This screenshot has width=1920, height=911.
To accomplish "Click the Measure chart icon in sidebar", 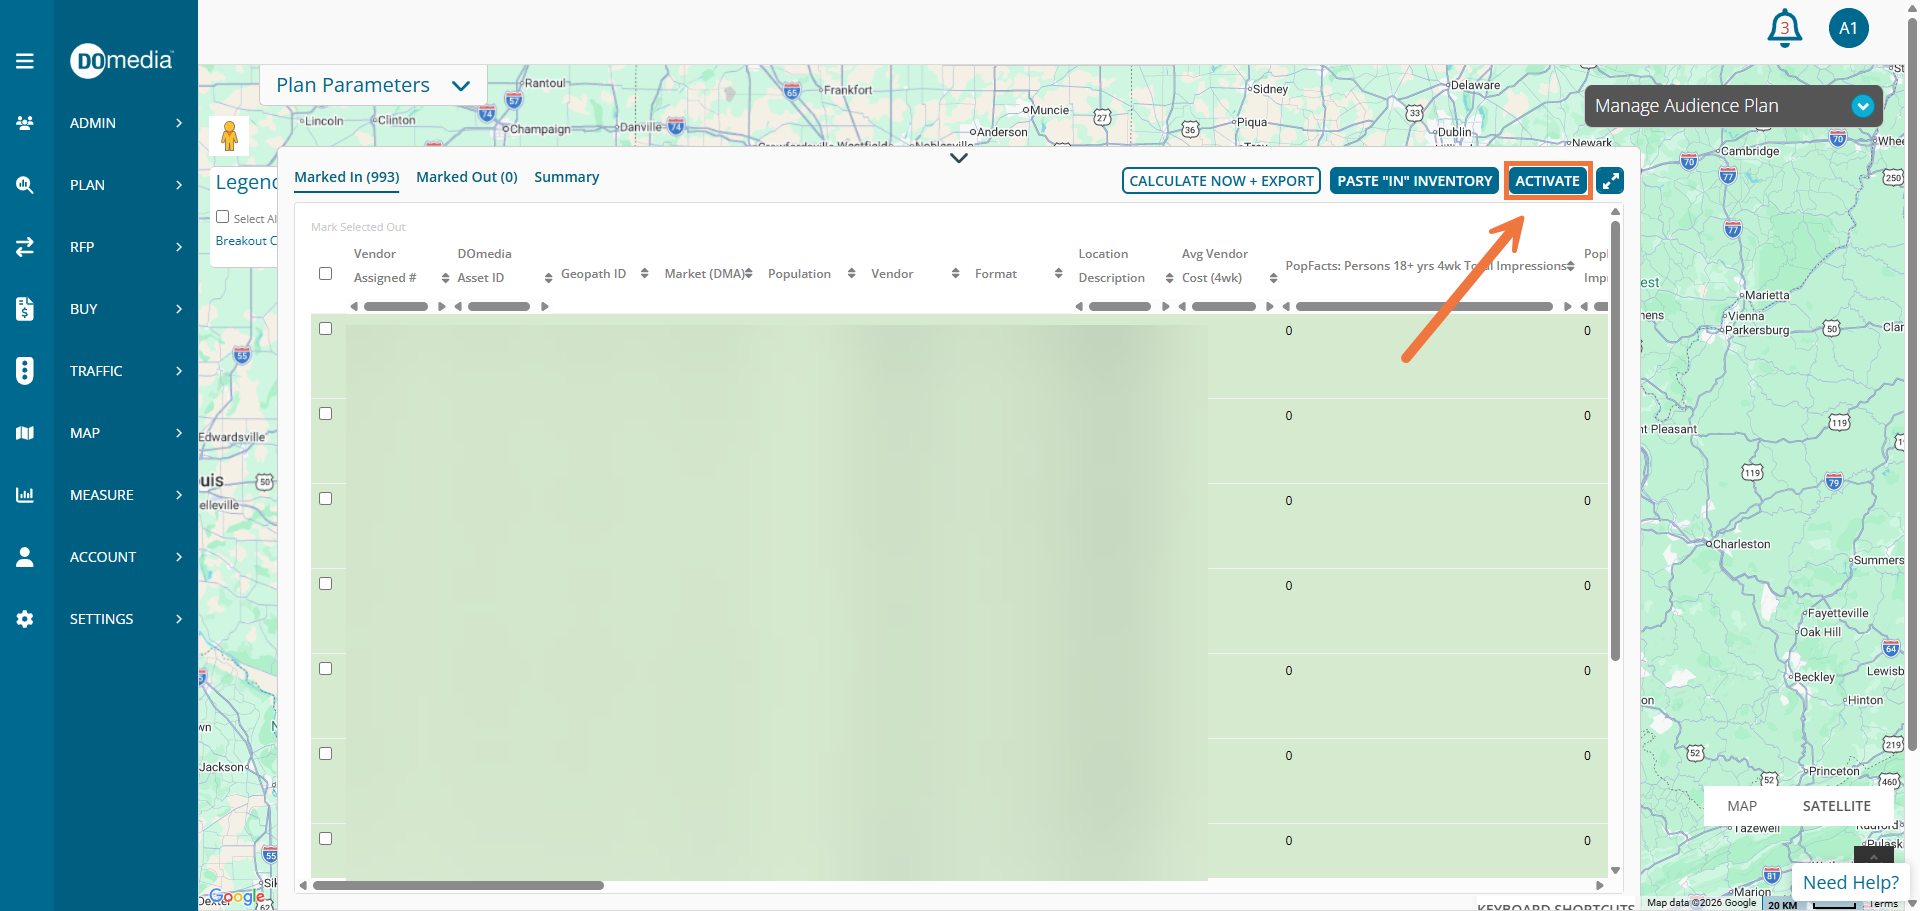I will [x=25, y=495].
